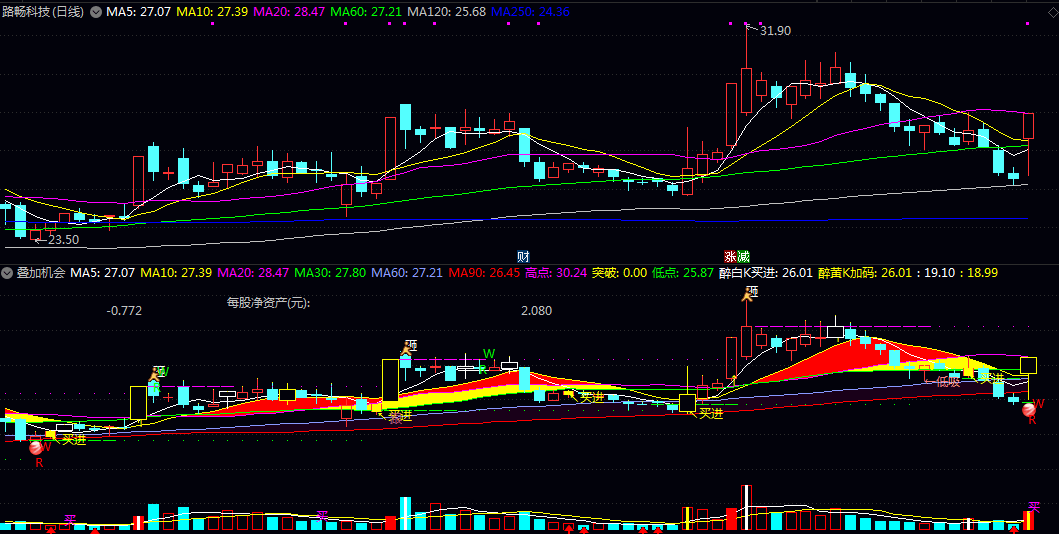Select the blue MA250: 24.36 label
Image resolution: width=1059 pixels, height=534 pixels.
click(531, 12)
